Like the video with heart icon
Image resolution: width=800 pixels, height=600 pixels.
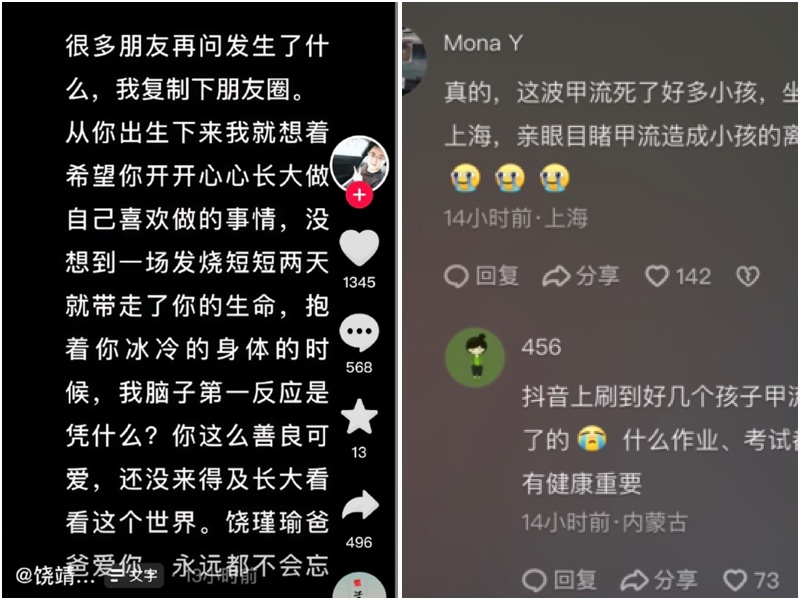pyautogui.click(x=359, y=248)
